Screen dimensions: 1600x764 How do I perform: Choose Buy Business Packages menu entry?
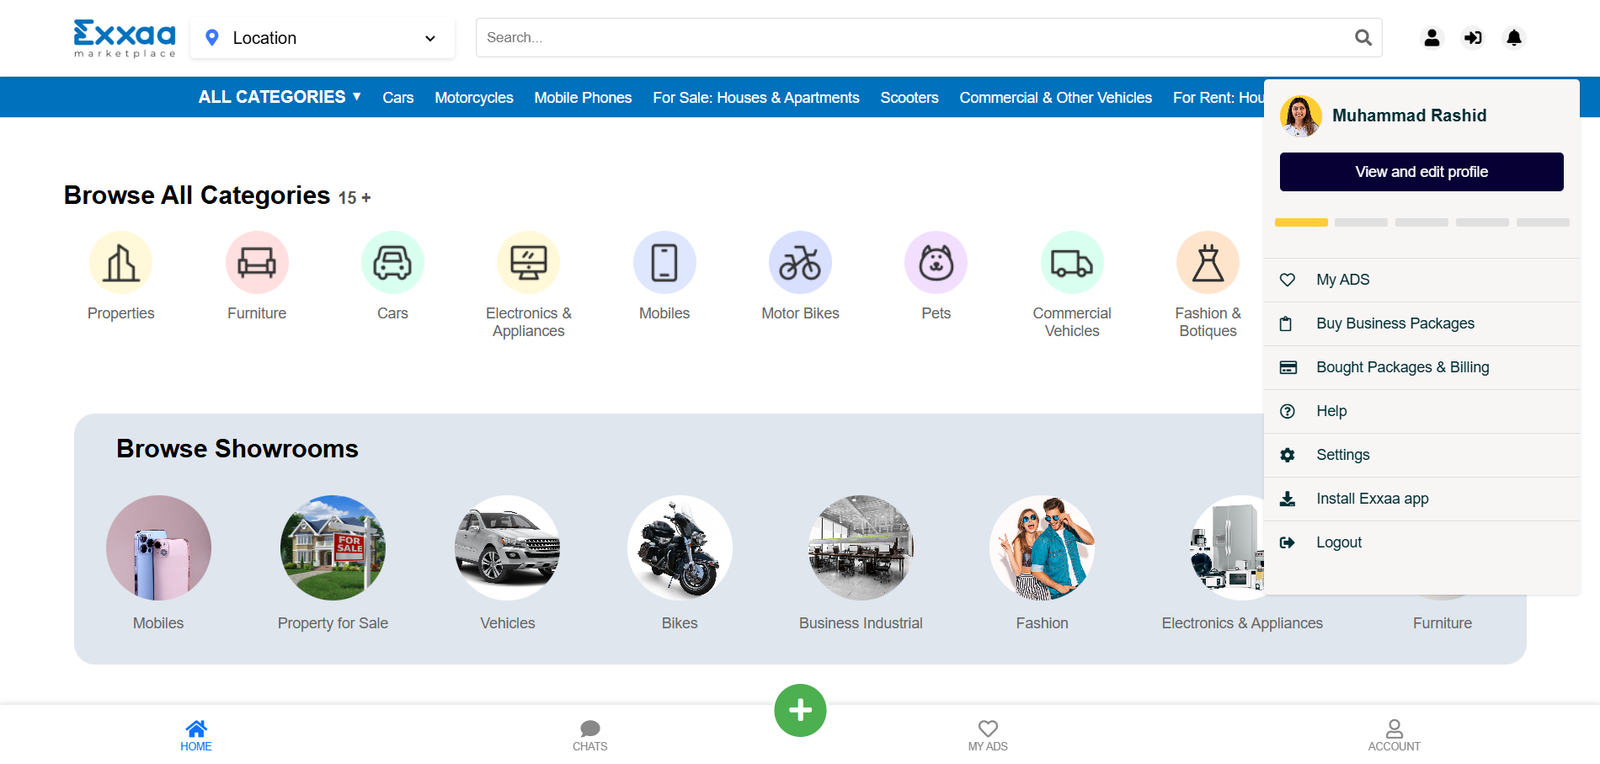click(x=1394, y=323)
